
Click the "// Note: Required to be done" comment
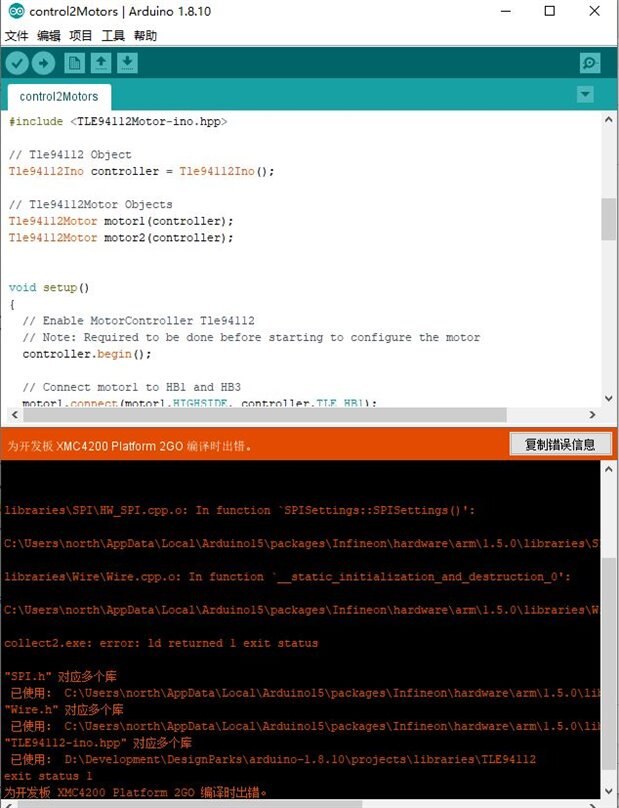251,337
